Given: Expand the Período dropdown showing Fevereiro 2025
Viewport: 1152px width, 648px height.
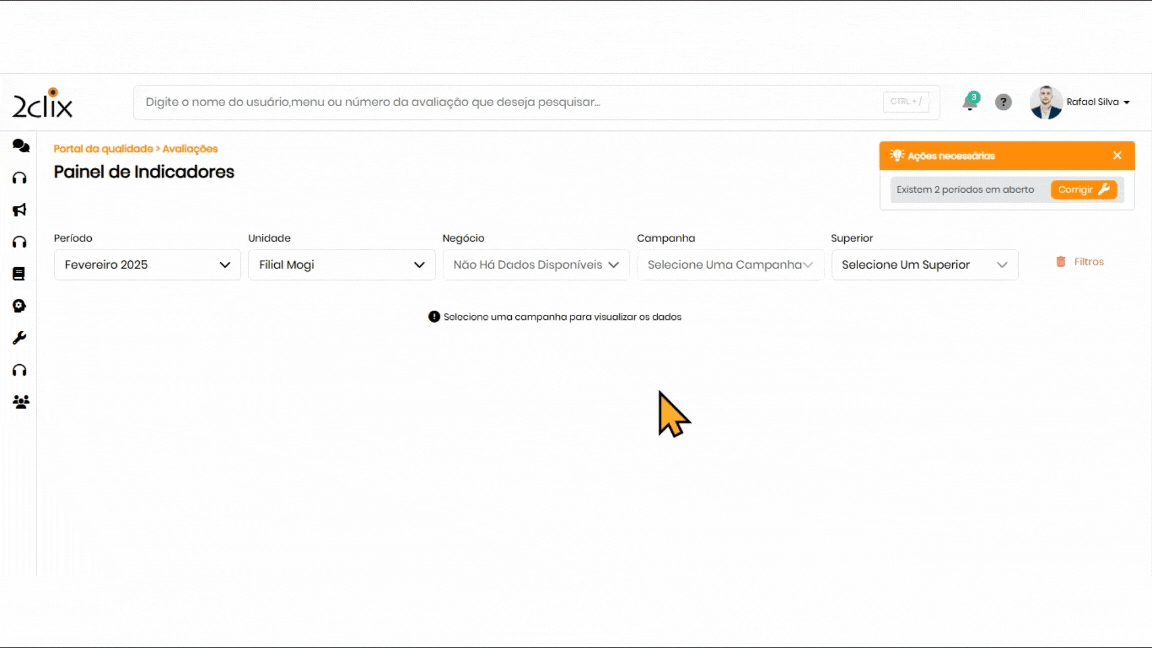Looking at the screenshot, I should [x=147, y=265].
